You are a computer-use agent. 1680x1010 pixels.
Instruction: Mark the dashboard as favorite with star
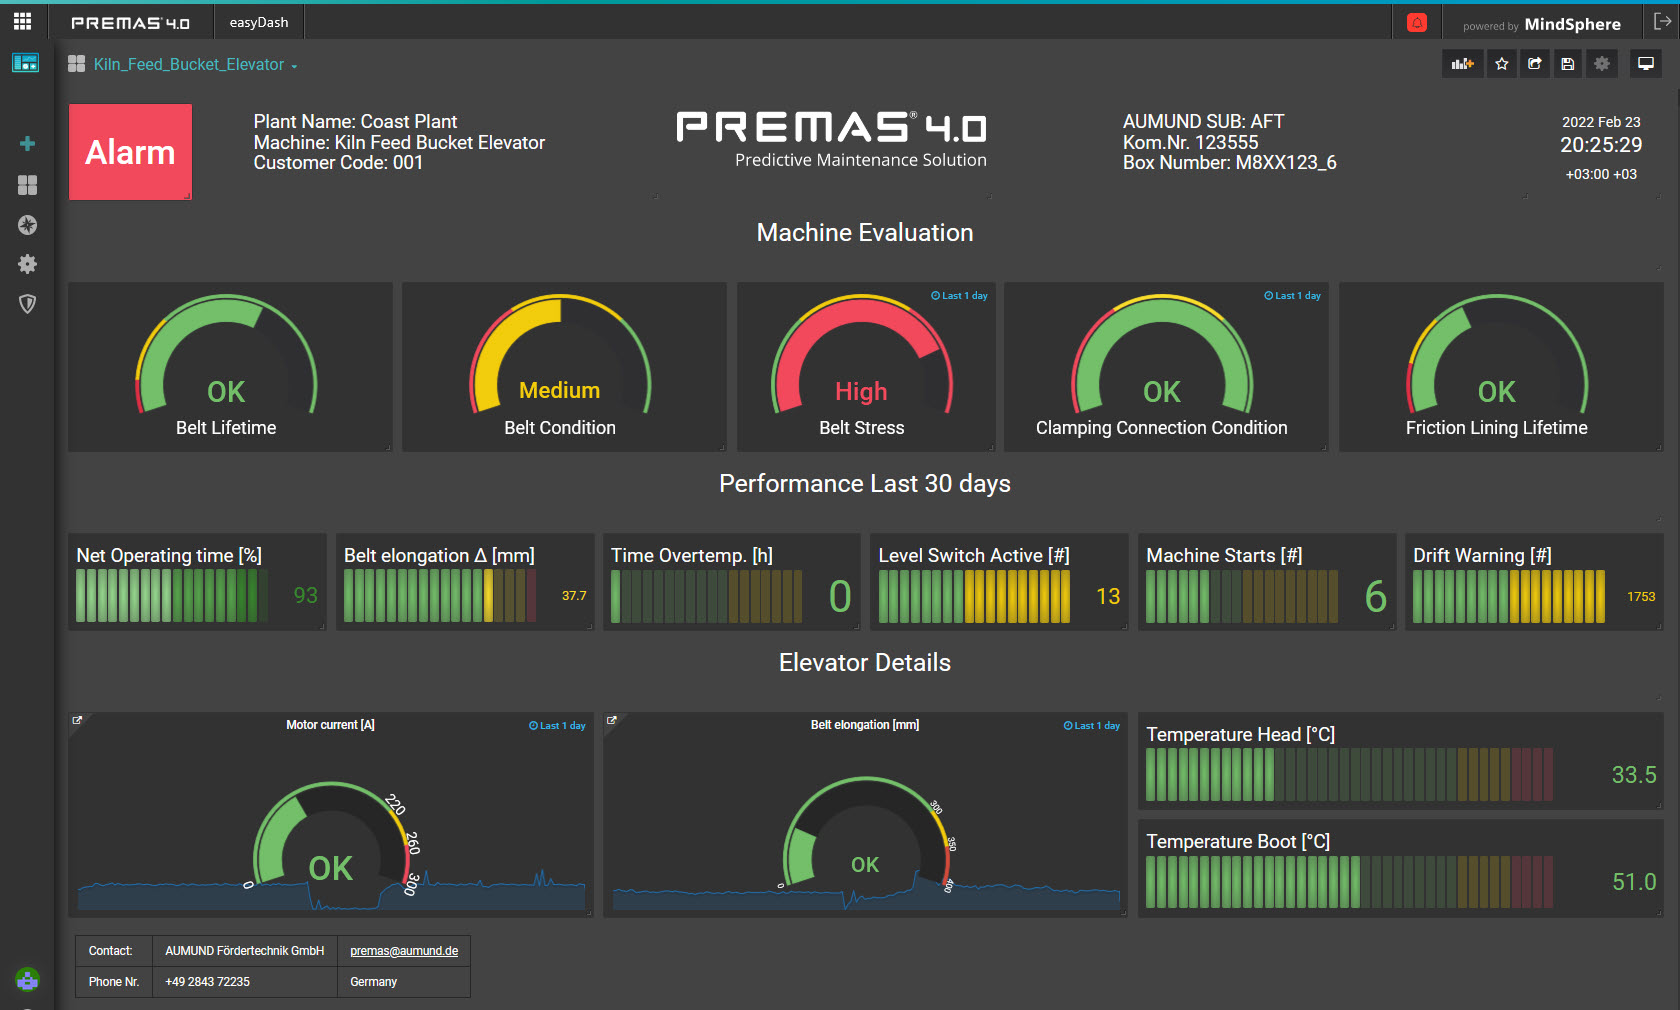pyautogui.click(x=1501, y=64)
